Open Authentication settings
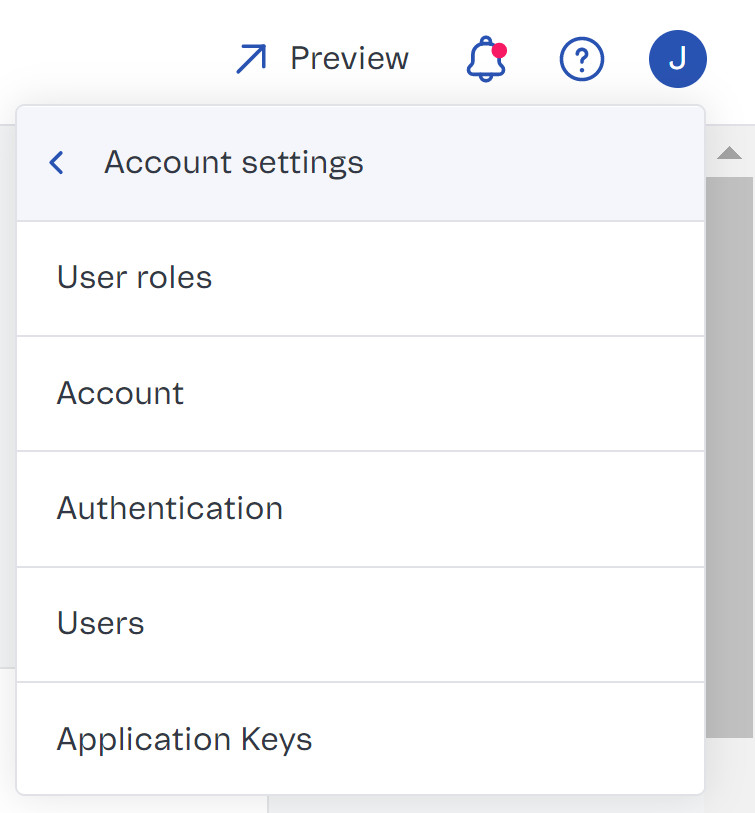755x813 pixels. (x=170, y=508)
